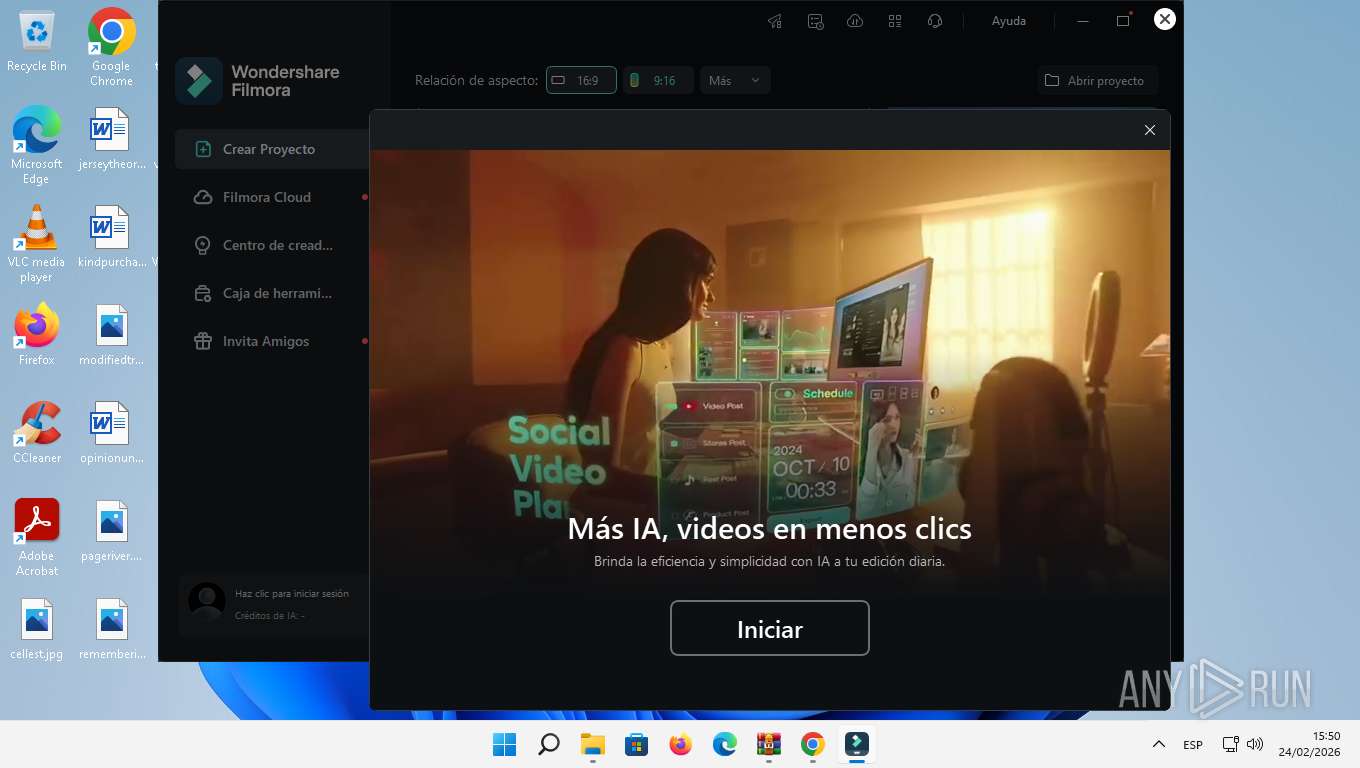This screenshot has height=768, width=1360.
Task: Select the pageriver image file on desktop
Action: tap(111, 531)
